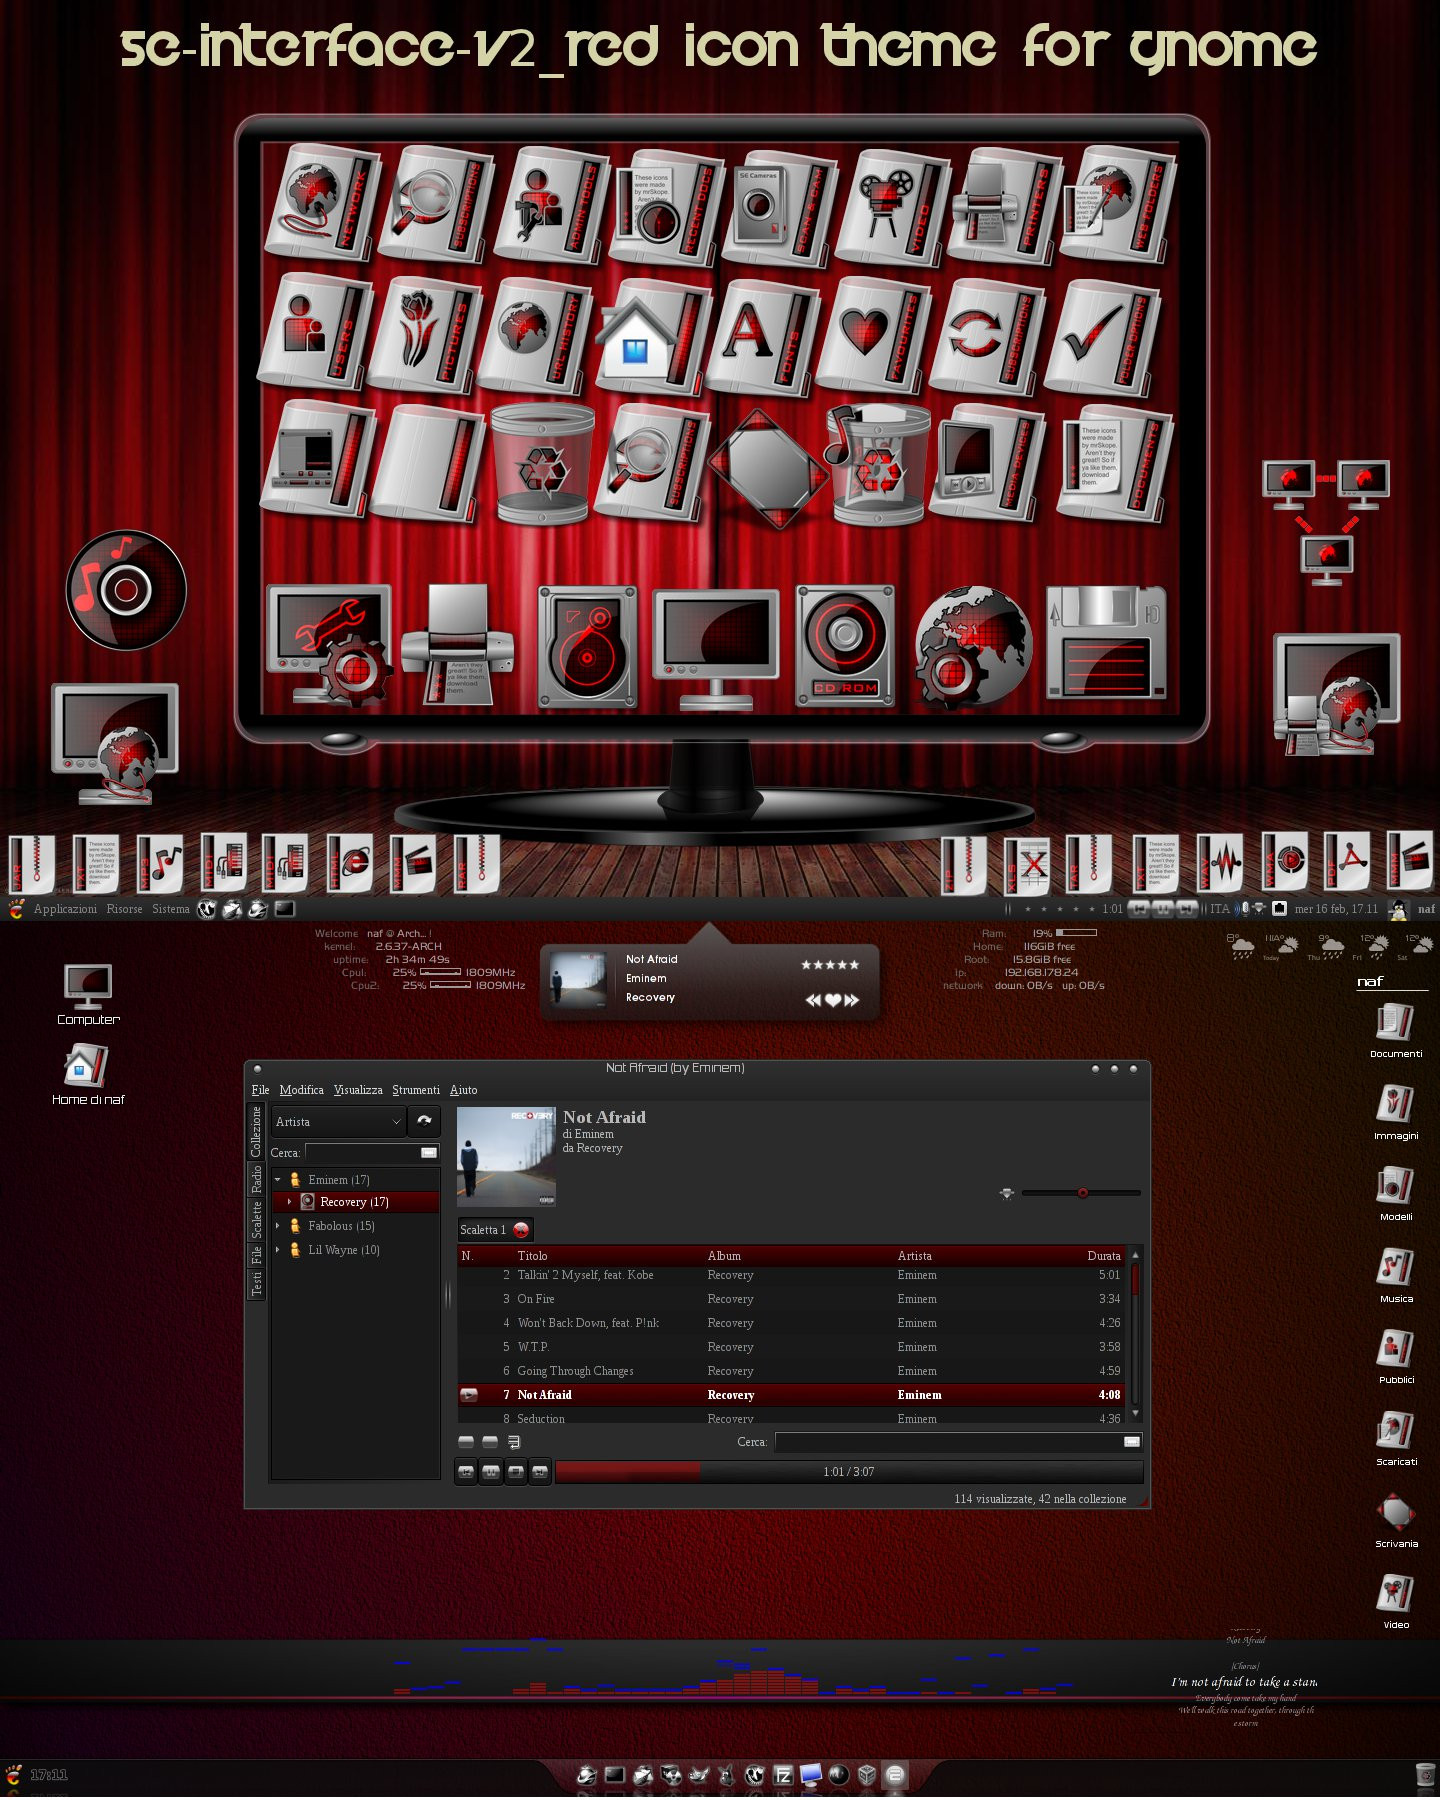Click the next arrow in Not Afraid popup
The image size is (1440, 1800).
(x=852, y=1000)
